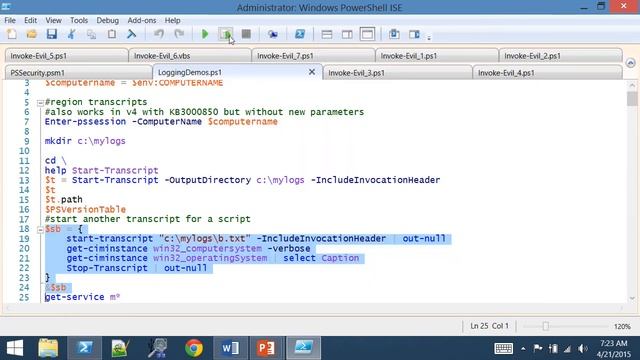Clear the console pane icon
640x360 pixels.
pos(131,34)
